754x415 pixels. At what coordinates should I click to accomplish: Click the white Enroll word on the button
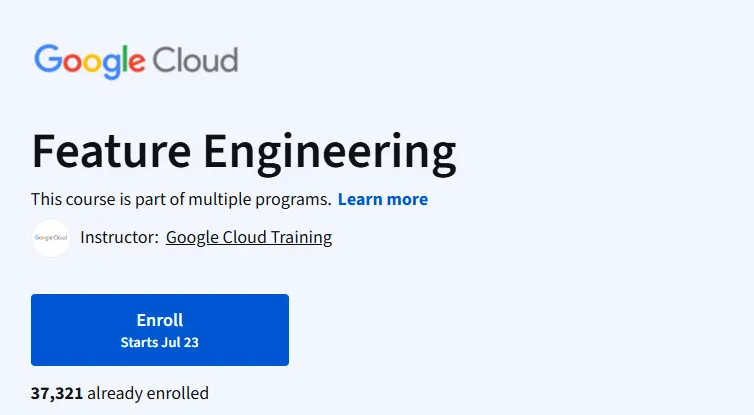[x=160, y=320]
